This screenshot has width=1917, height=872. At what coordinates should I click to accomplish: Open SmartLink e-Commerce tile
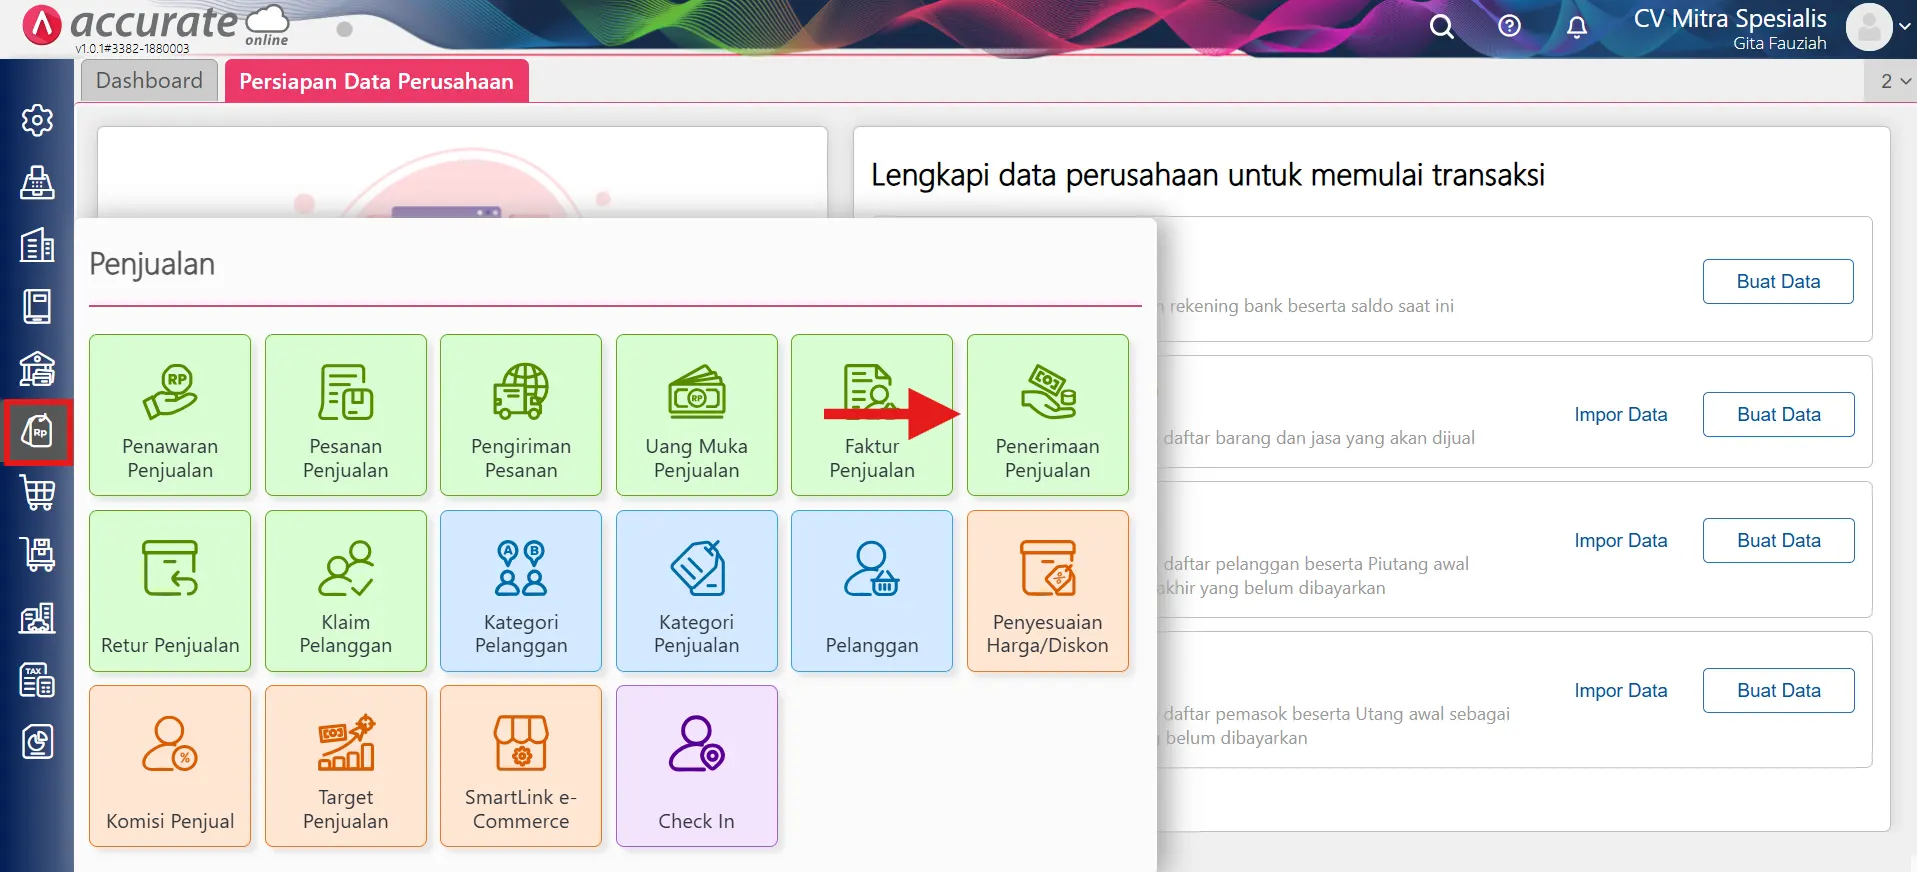pos(521,766)
